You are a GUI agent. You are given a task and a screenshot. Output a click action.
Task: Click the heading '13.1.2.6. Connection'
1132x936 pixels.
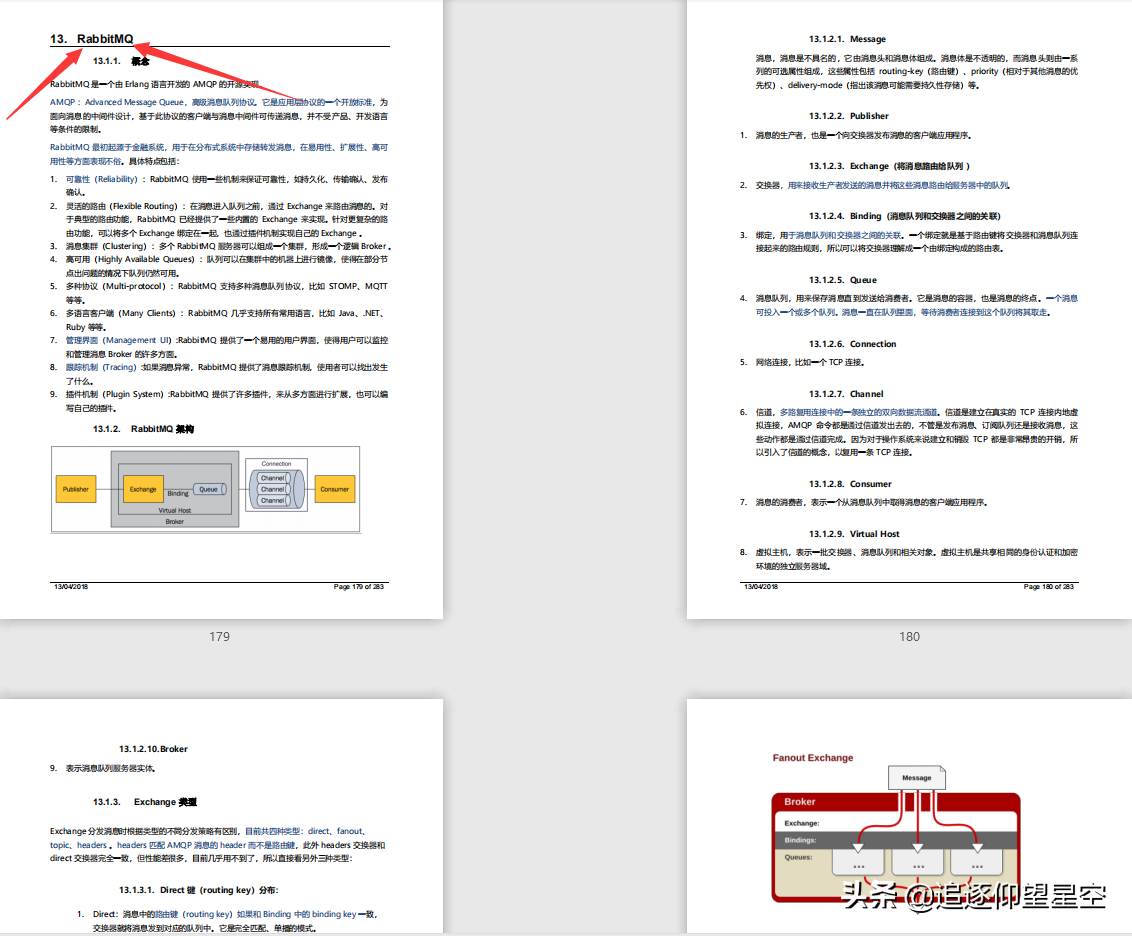[853, 344]
